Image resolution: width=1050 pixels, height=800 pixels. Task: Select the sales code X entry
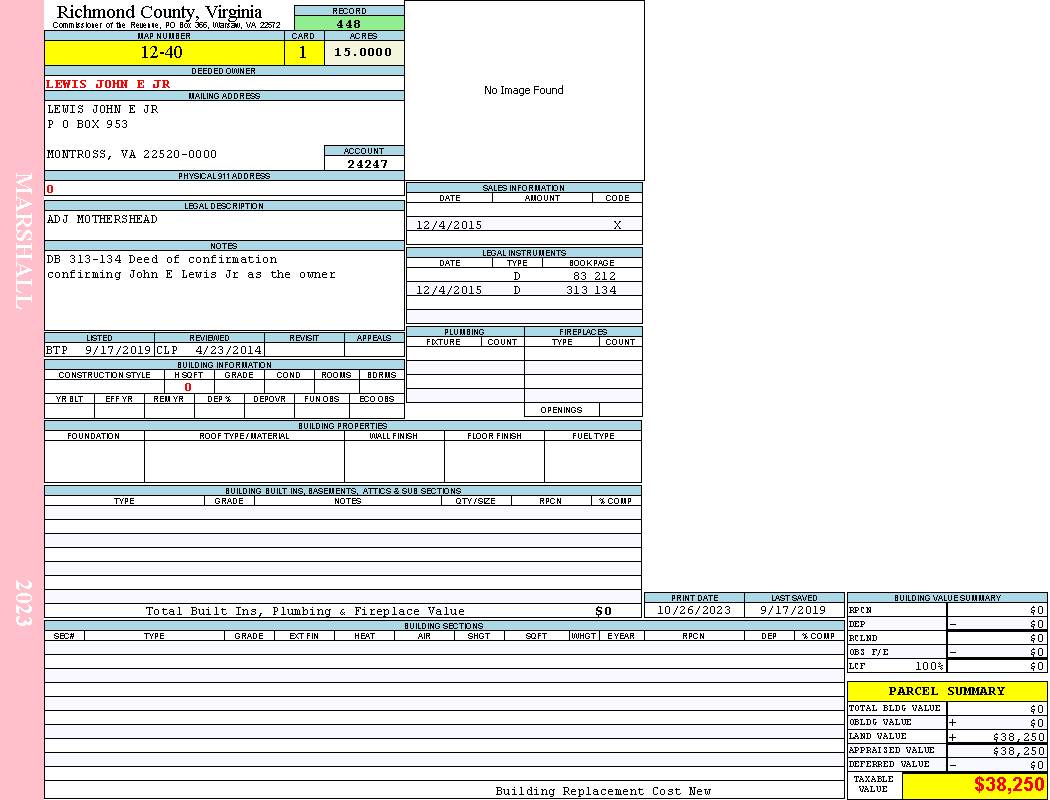[x=617, y=226]
